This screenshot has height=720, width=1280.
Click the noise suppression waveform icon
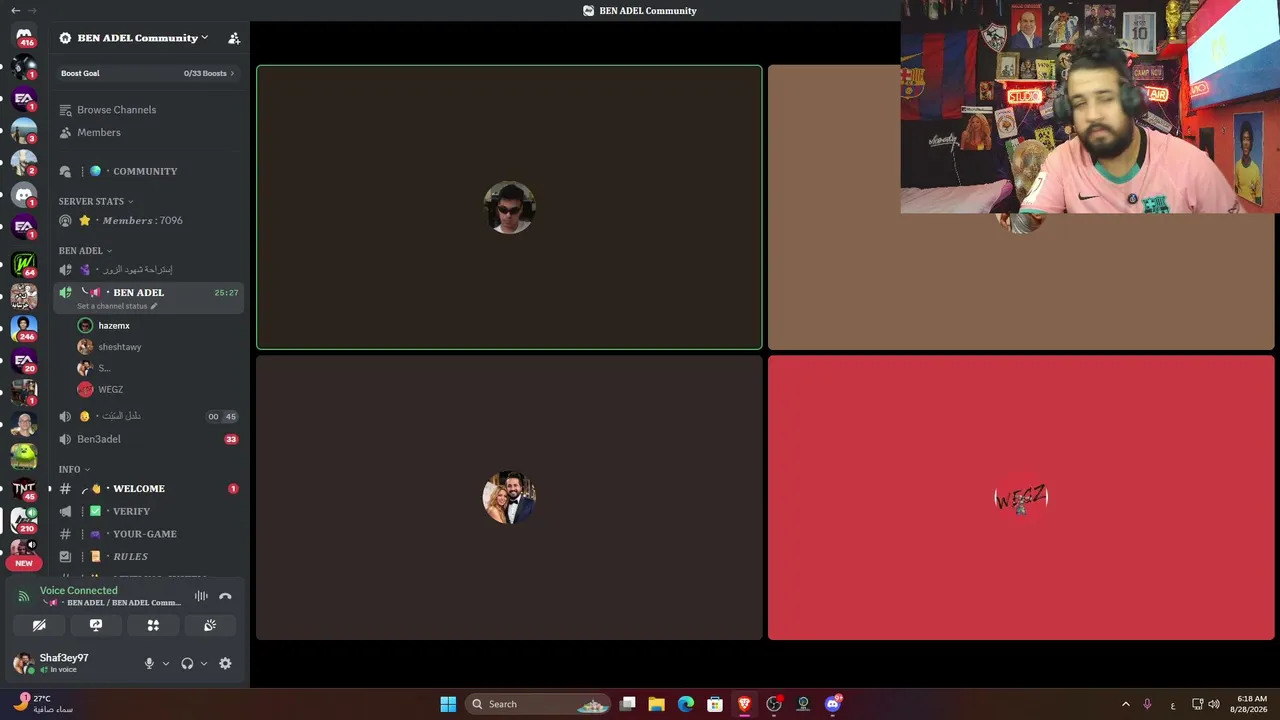click(x=201, y=596)
